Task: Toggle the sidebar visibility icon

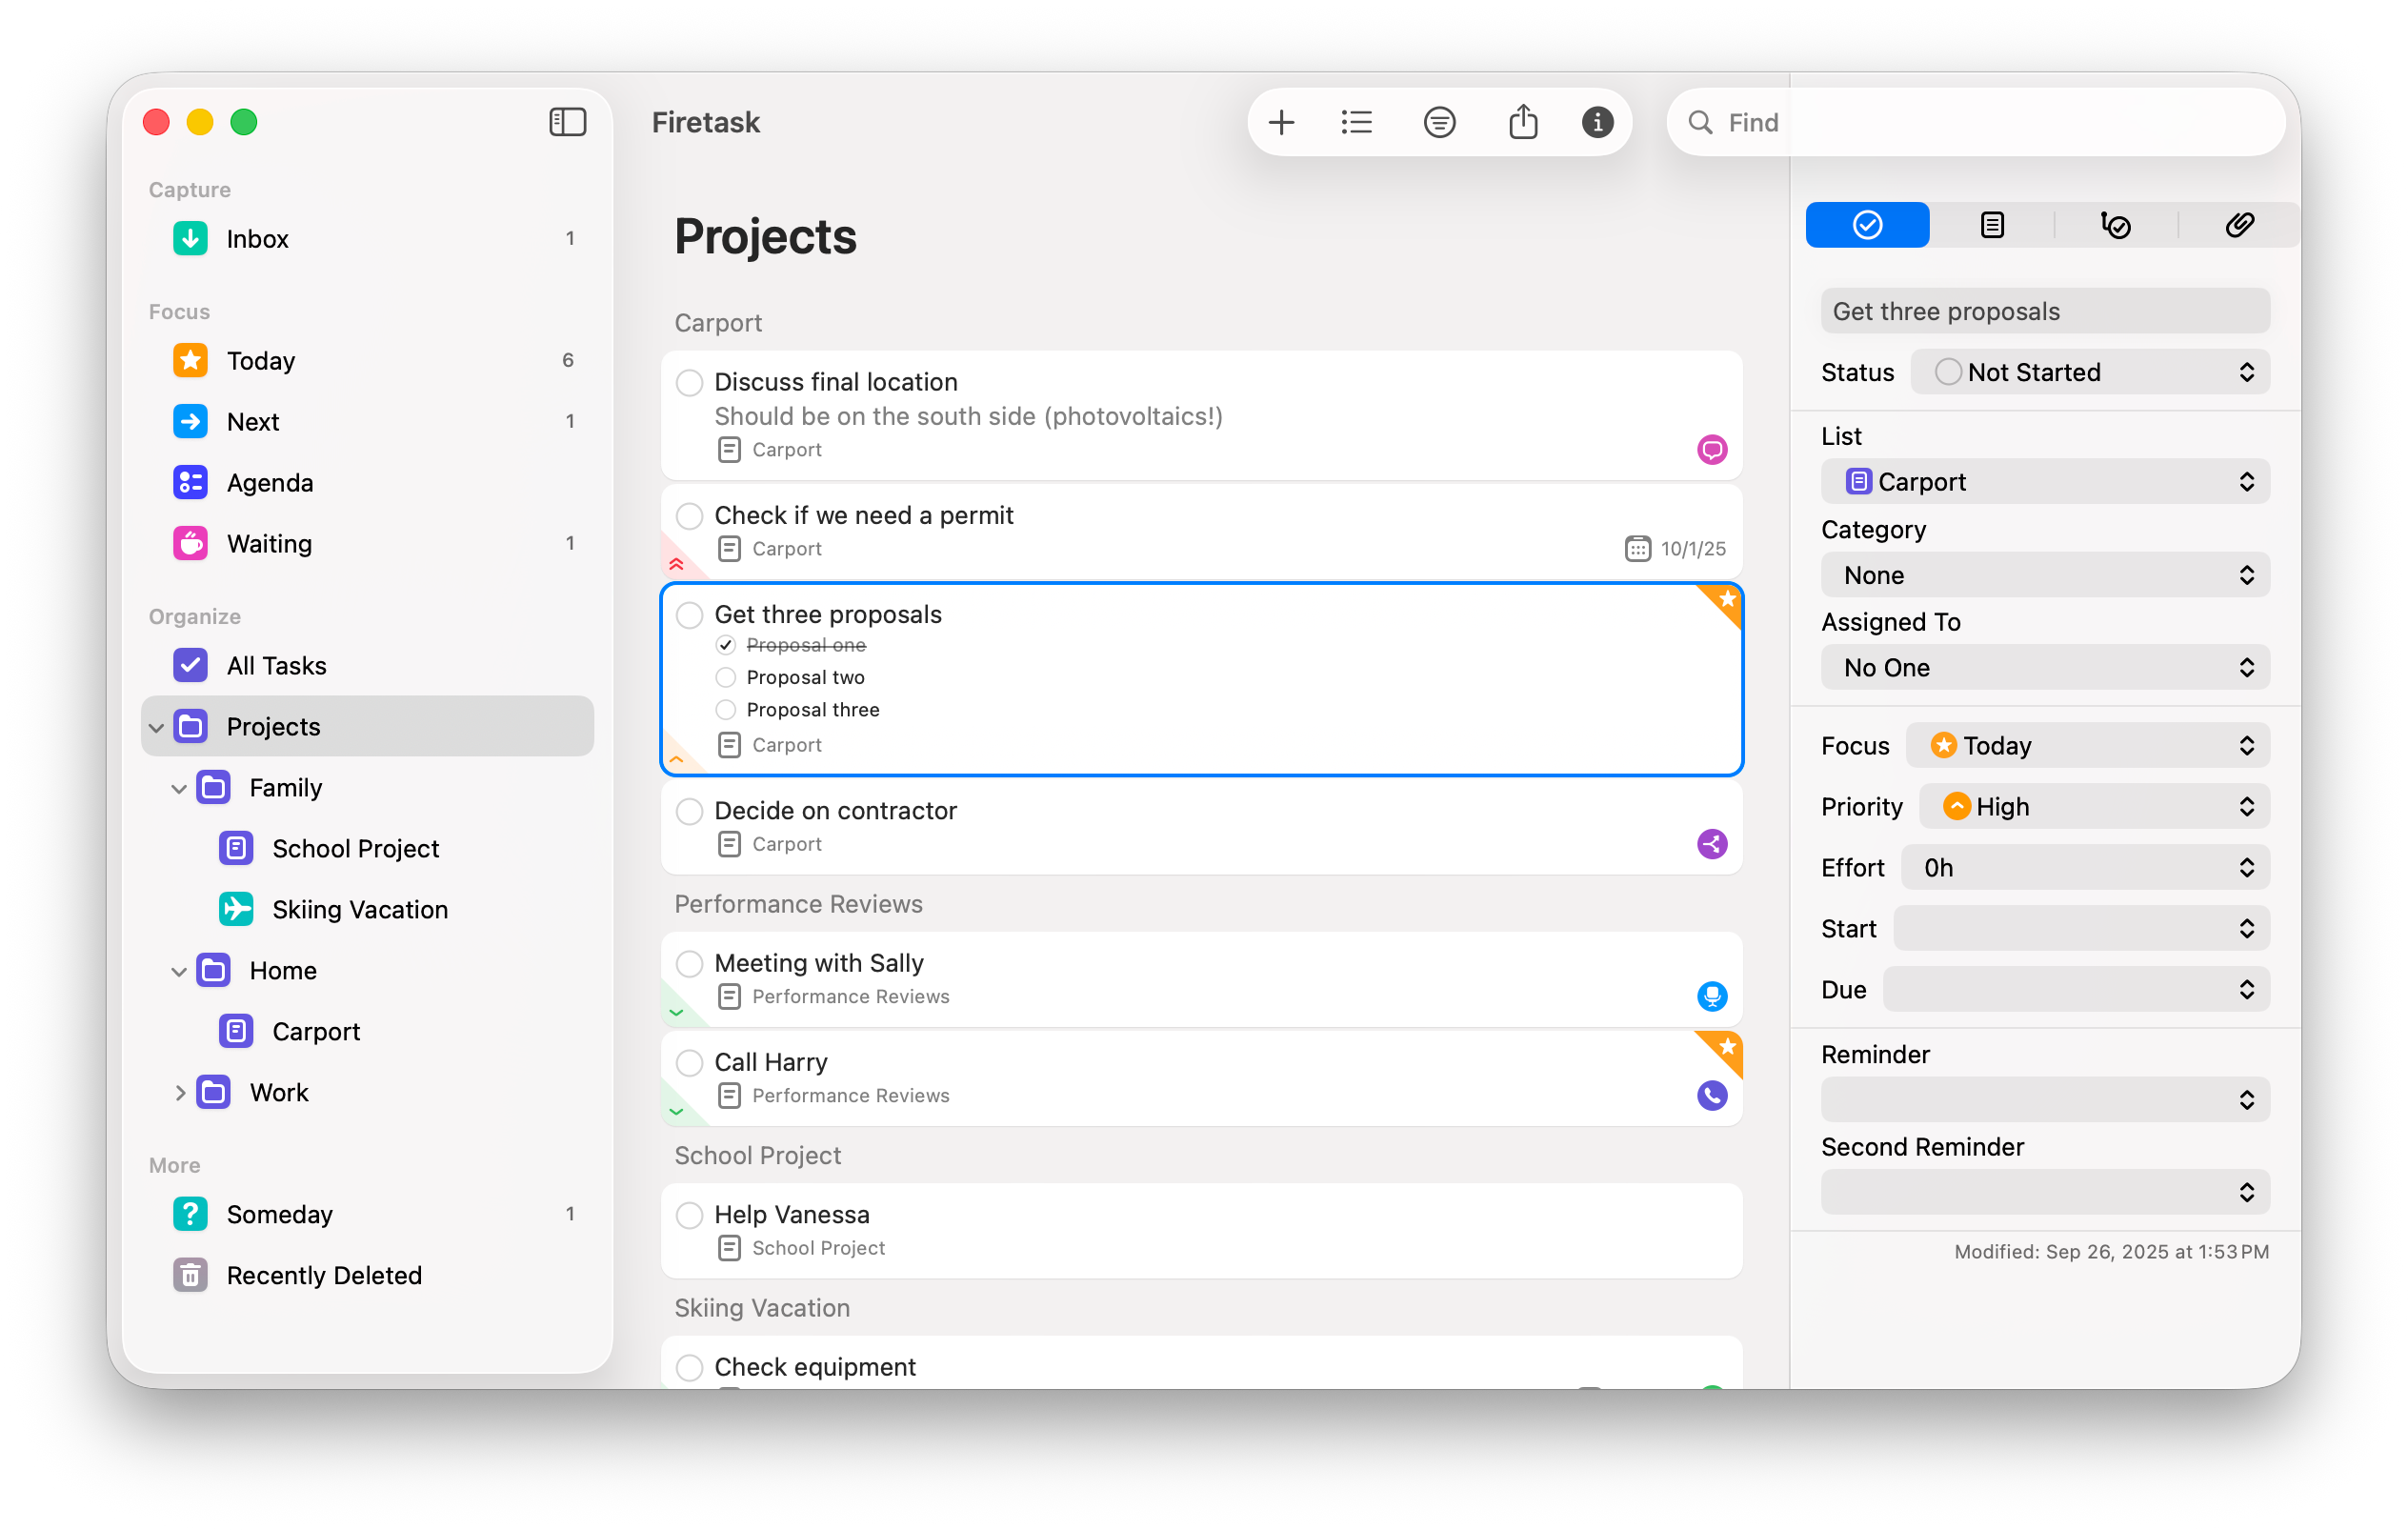Action: click(567, 122)
